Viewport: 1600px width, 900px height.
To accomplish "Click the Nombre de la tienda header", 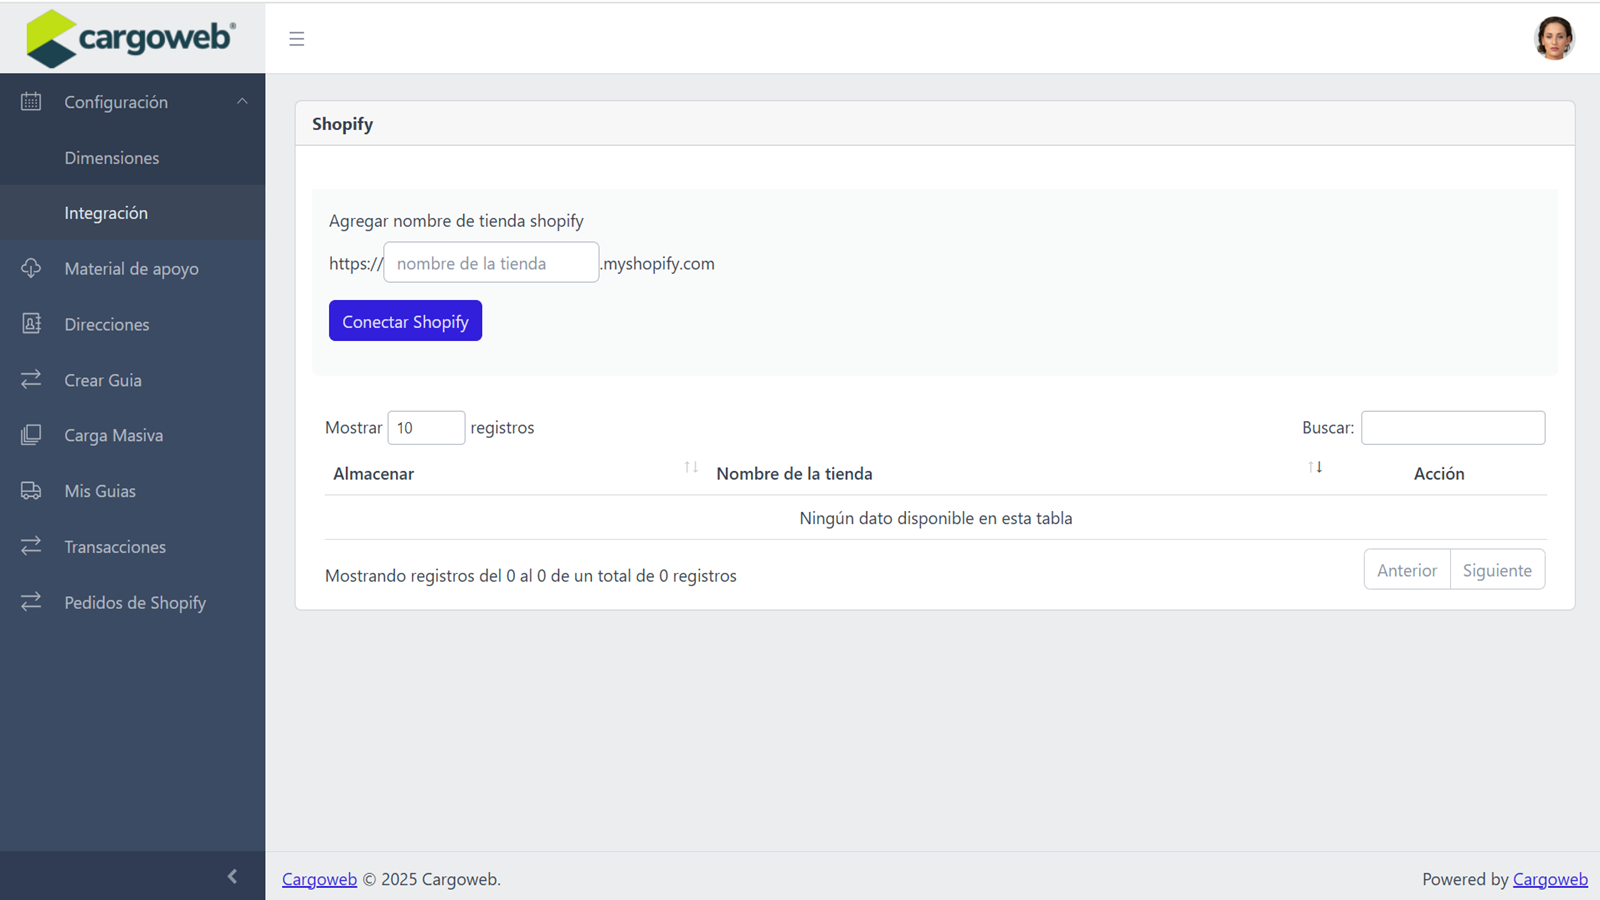I will 794,473.
